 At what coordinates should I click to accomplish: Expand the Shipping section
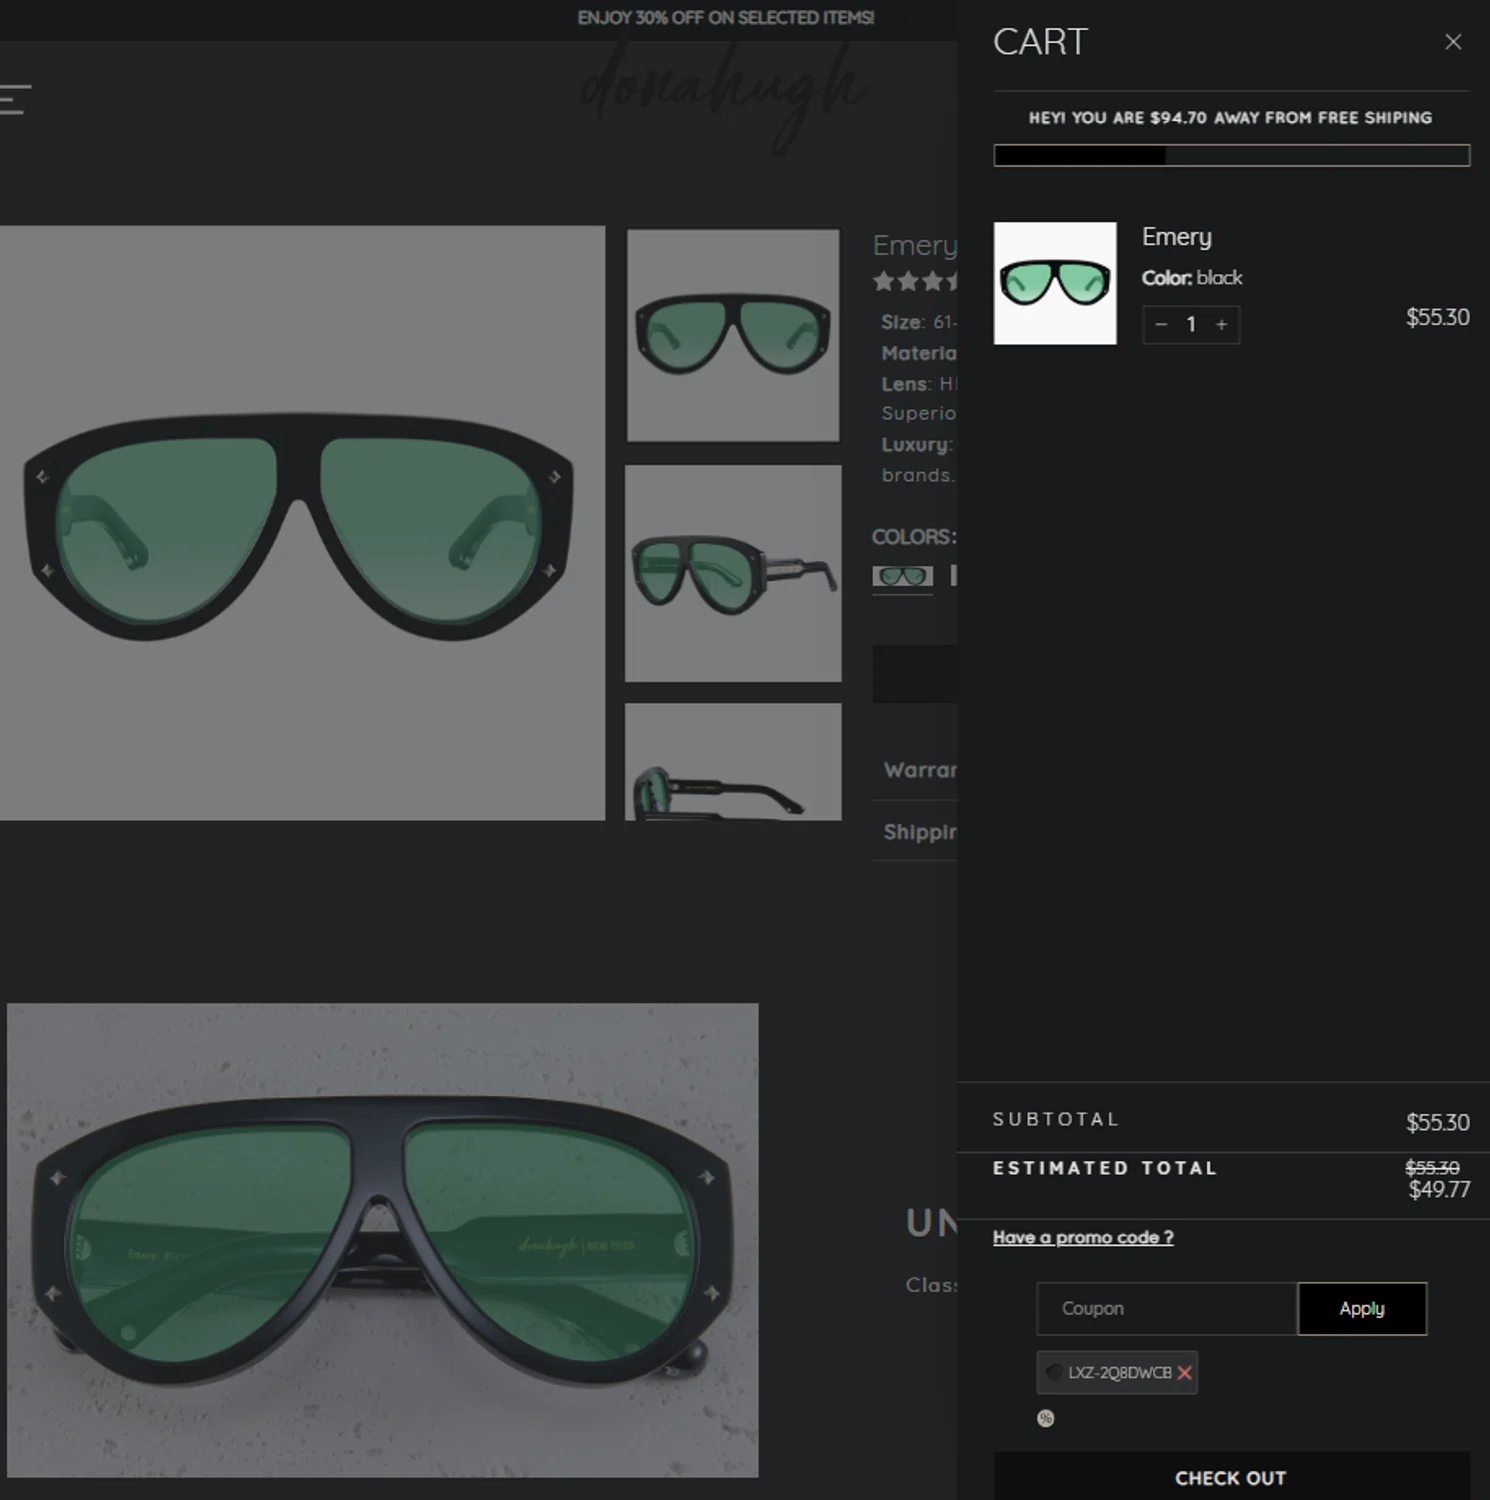coord(915,832)
